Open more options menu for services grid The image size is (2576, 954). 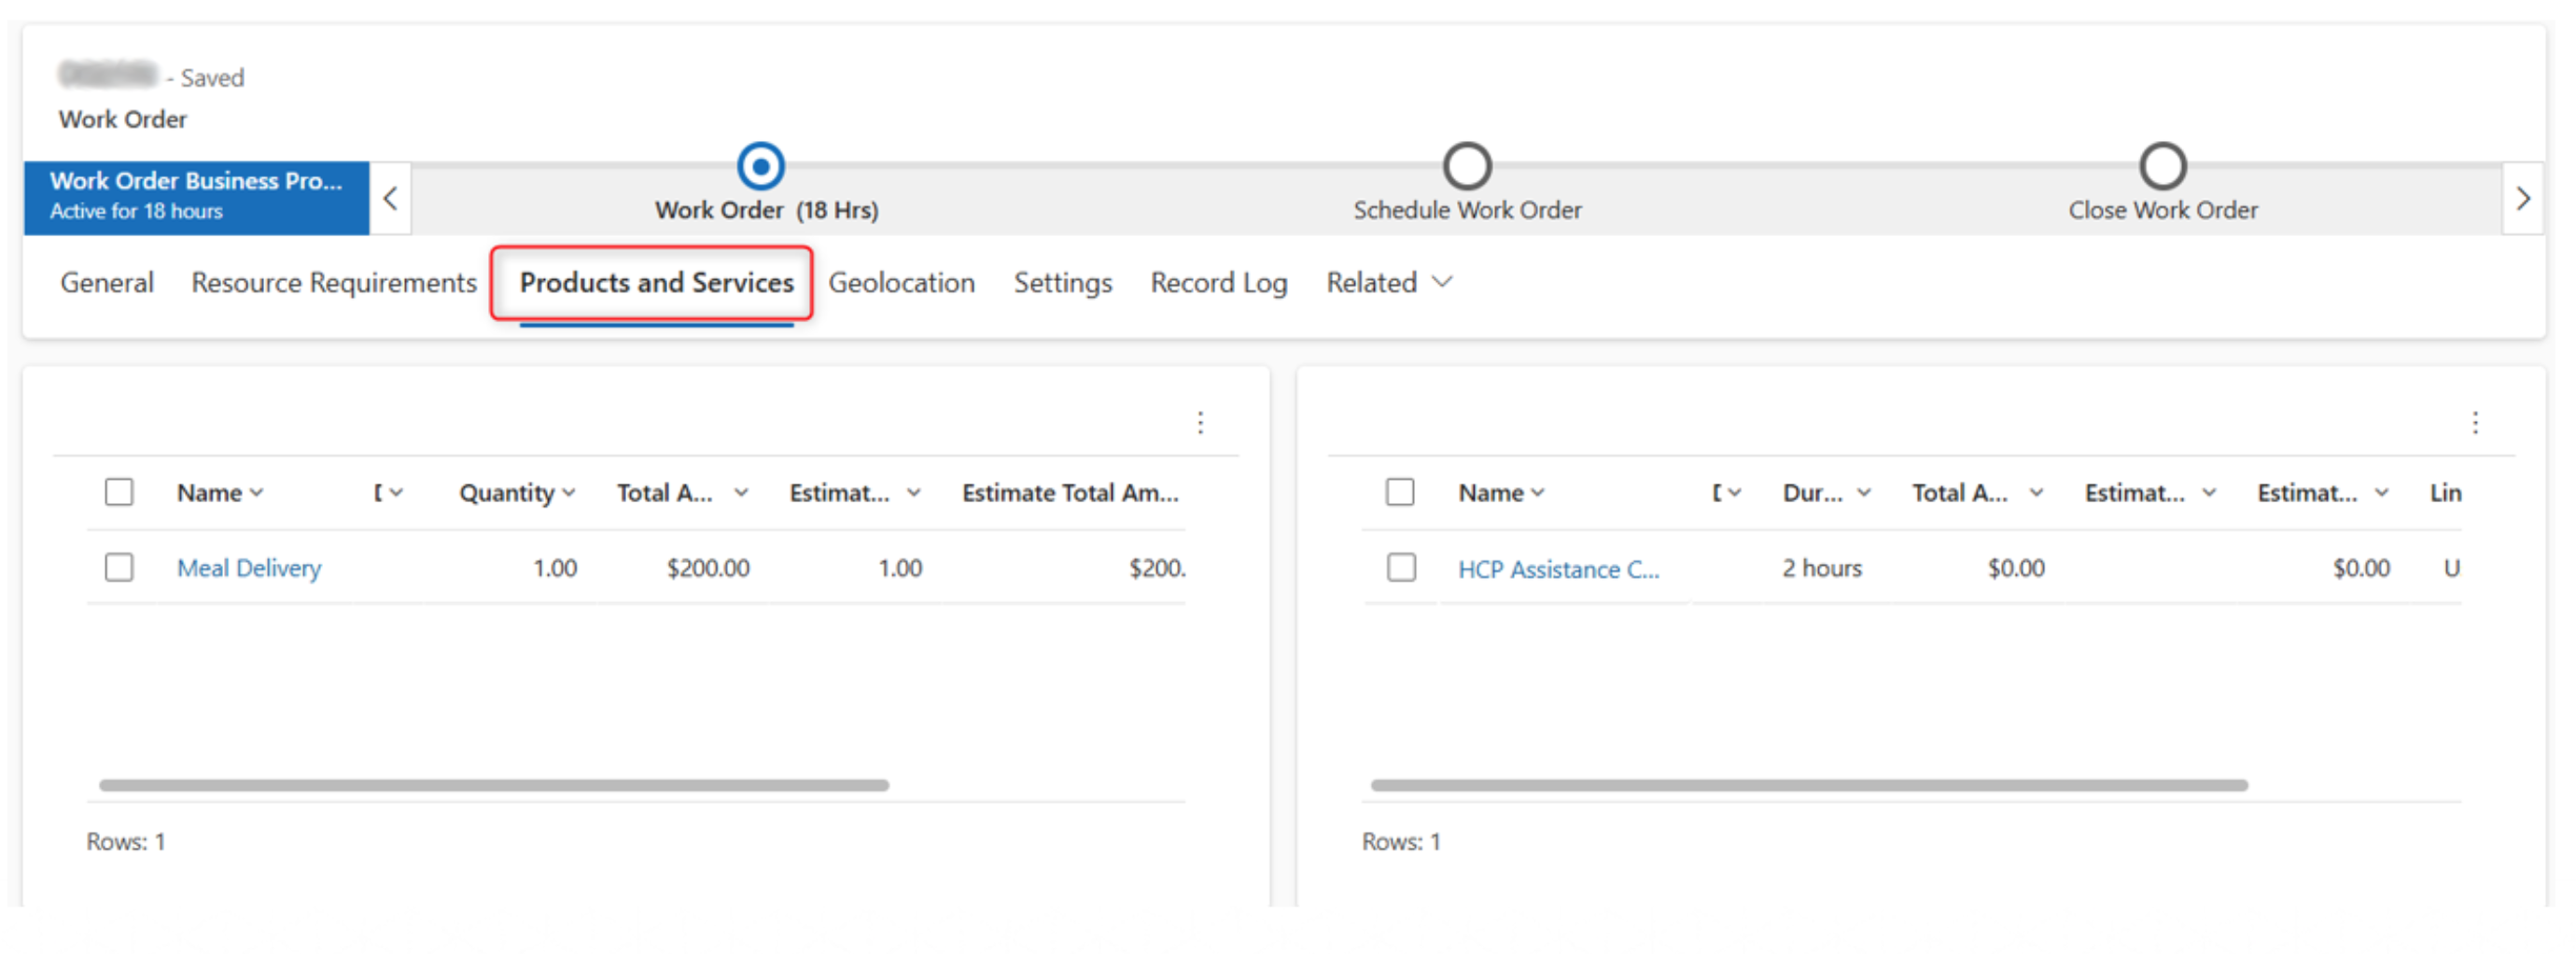point(2475,423)
